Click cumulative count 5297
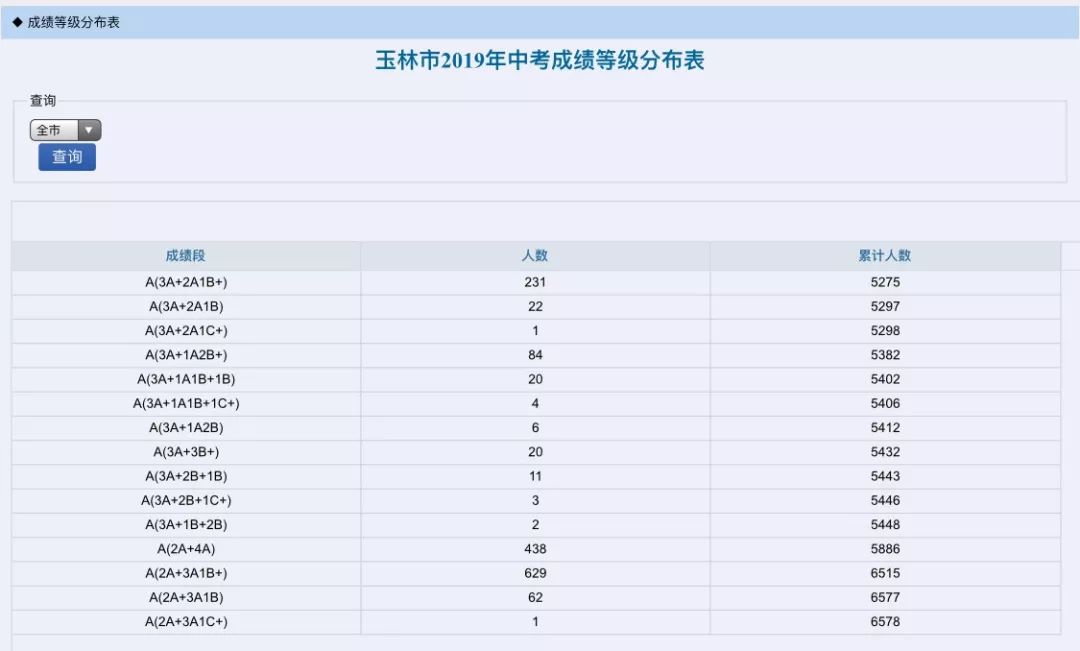Viewport: 1080px width, 651px height. (885, 307)
